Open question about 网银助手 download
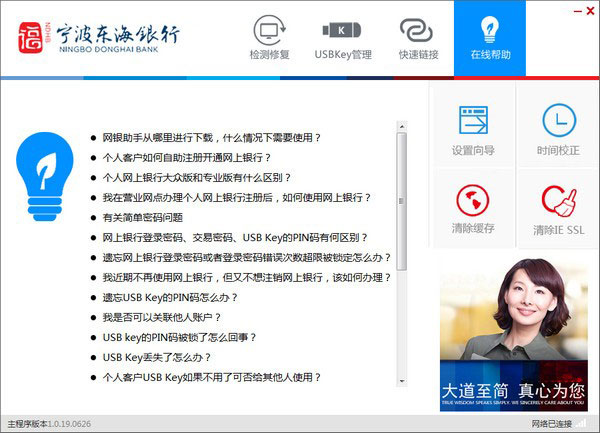 pyautogui.click(x=212, y=137)
